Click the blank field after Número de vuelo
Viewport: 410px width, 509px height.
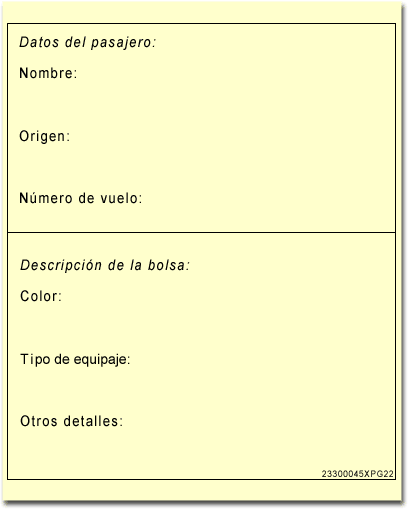pos(268,198)
